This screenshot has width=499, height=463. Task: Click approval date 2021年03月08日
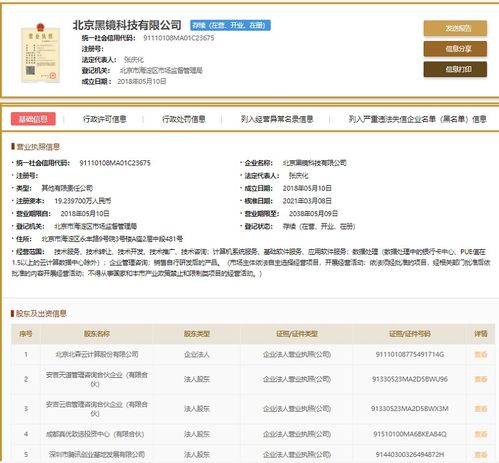pos(307,201)
